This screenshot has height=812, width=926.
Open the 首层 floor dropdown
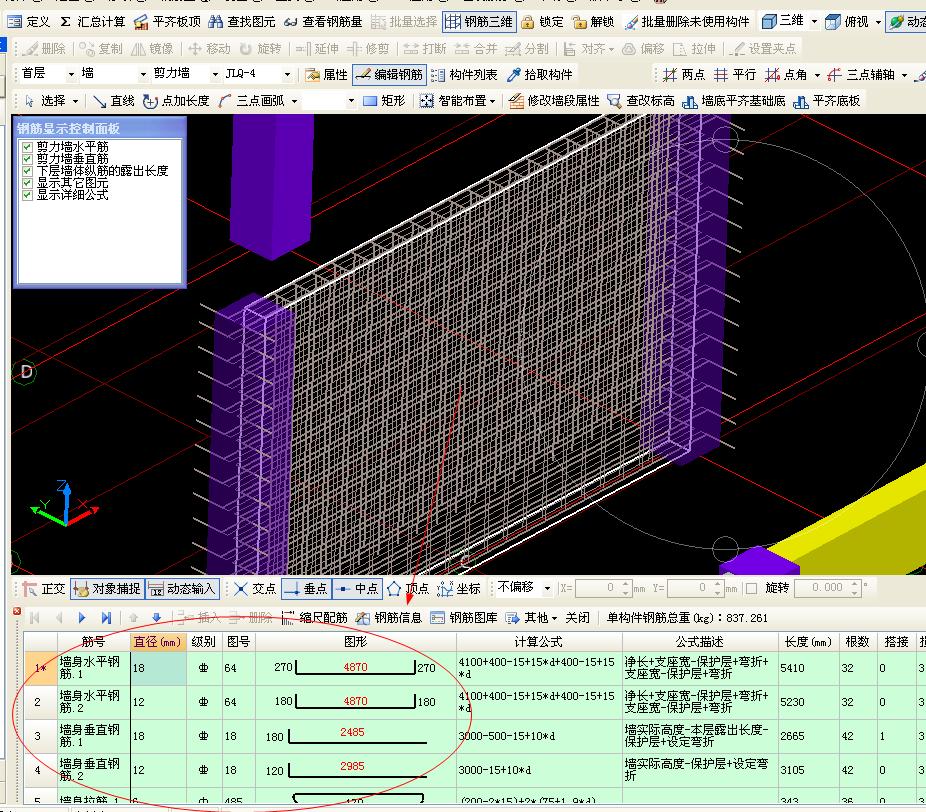pos(71,74)
